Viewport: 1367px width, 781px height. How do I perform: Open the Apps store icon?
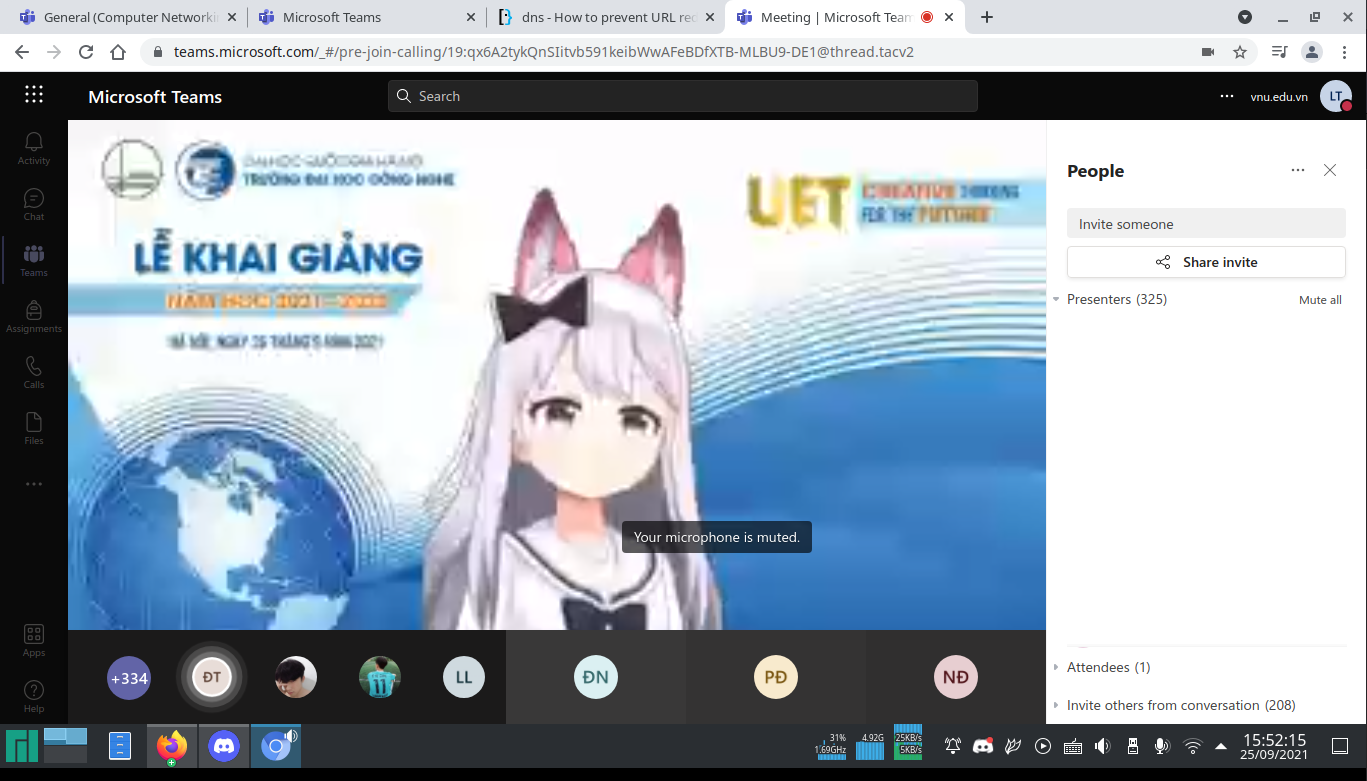click(33, 640)
